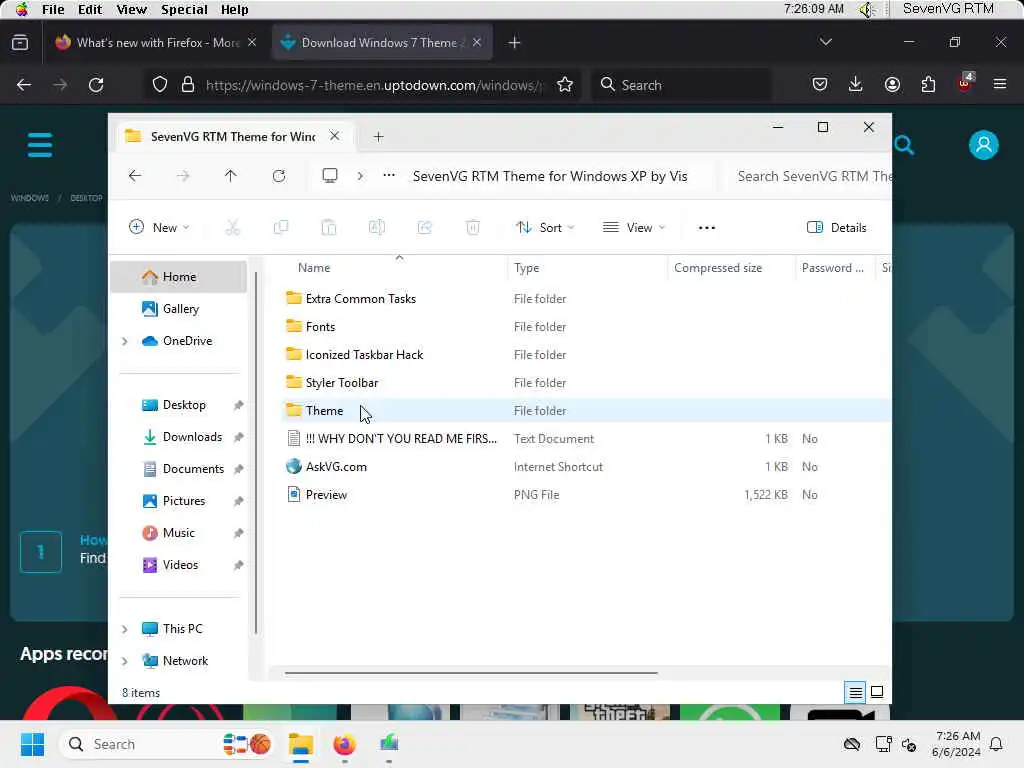This screenshot has width=1024, height=768.
Task: Click the Copy icon in Explorer toolbar
Action: 281,227
